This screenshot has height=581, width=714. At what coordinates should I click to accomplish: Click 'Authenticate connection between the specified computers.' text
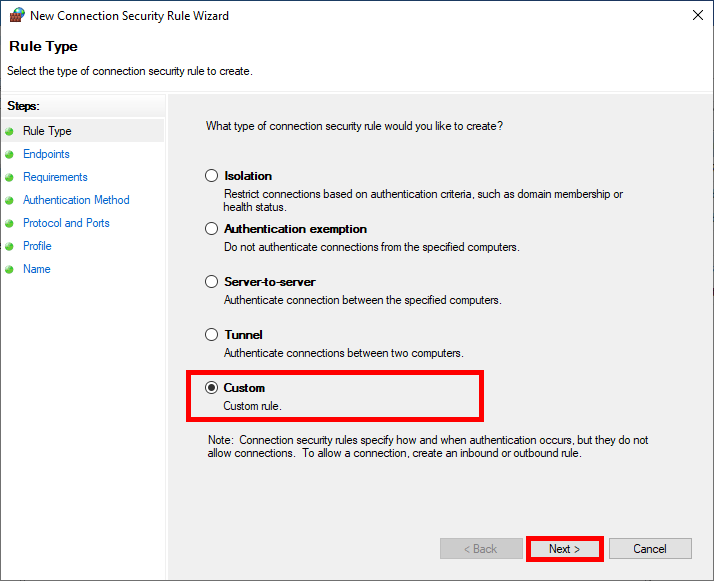362,300
